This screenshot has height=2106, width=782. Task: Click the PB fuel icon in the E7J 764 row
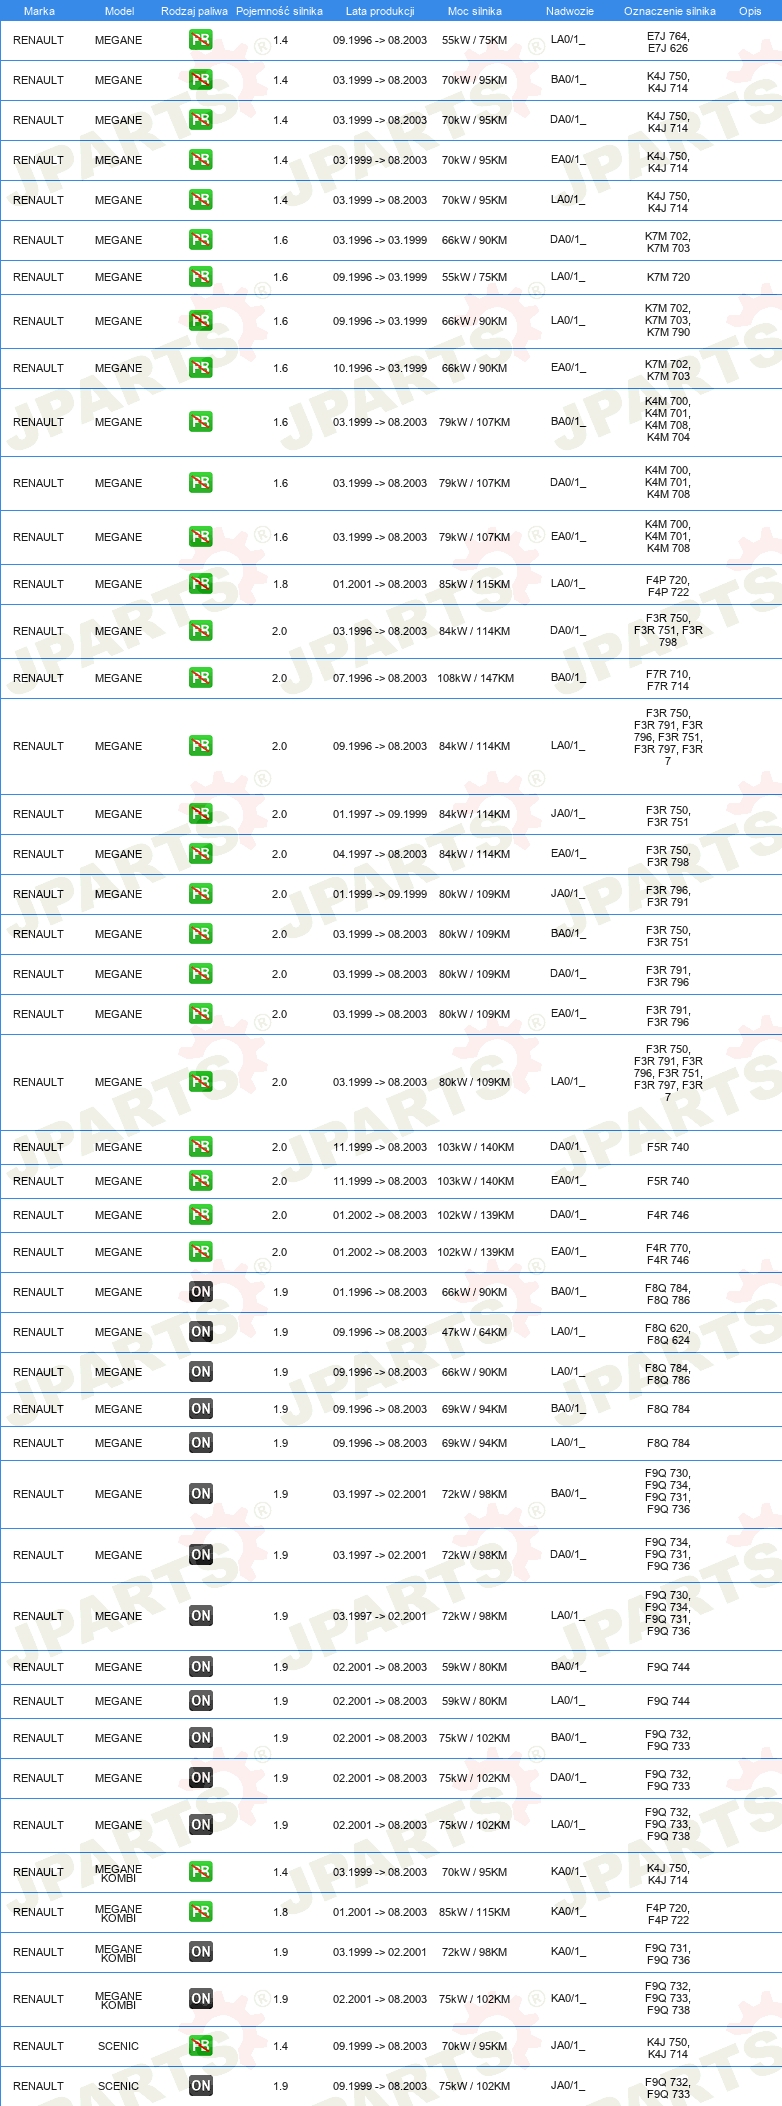click(x=200, y=40)
